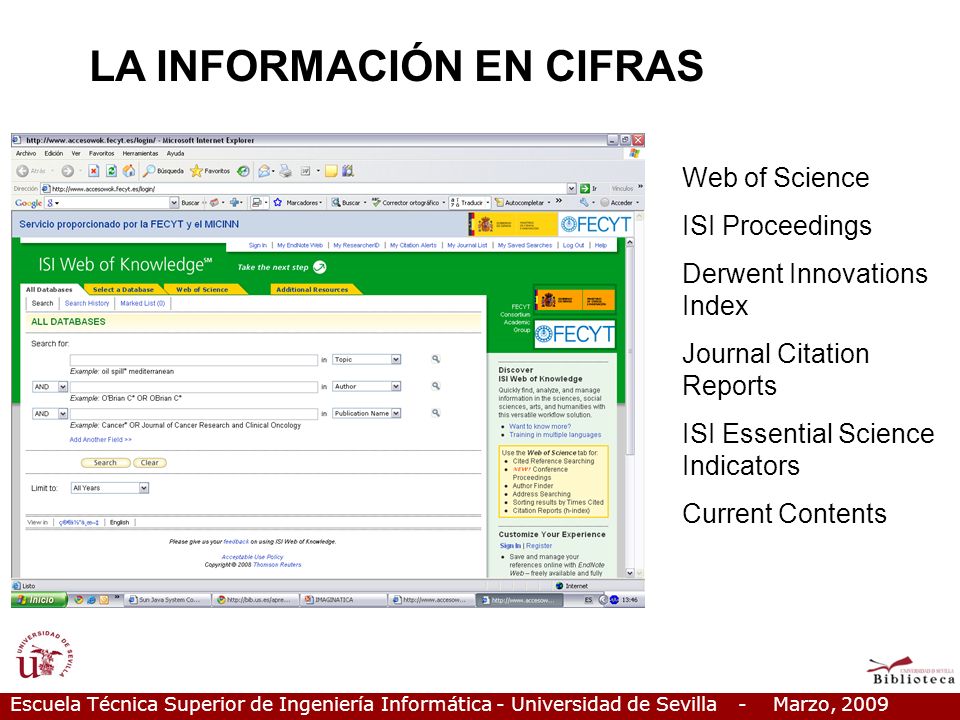Screen dimensions: 960x720
Task: Click the Windows Inicio start button
Action: pos(39,600)
